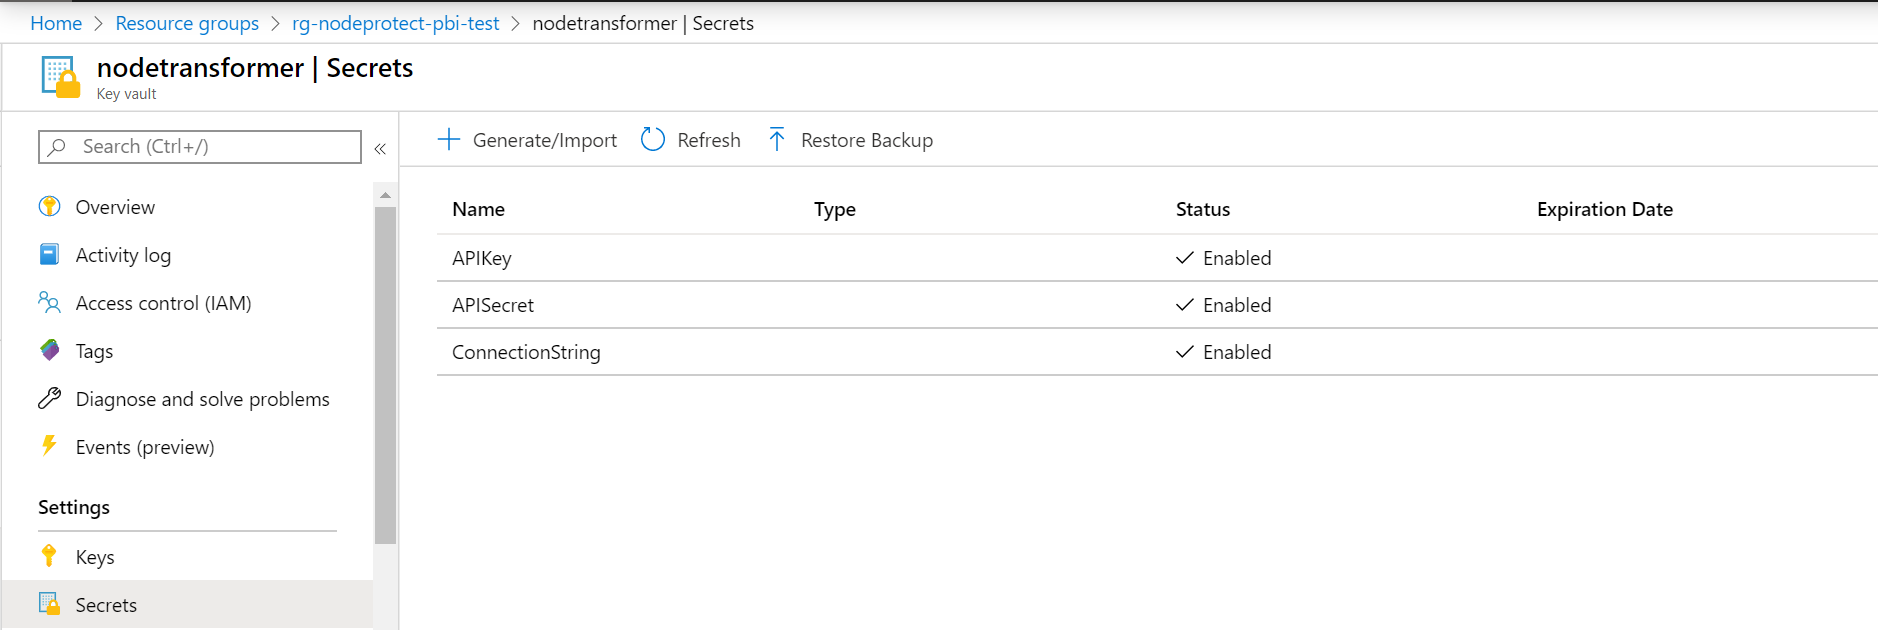This screenshot has height=630, width=1878.
Task: Click the Keys icon in Settings
Action: (x=49, y=556)
